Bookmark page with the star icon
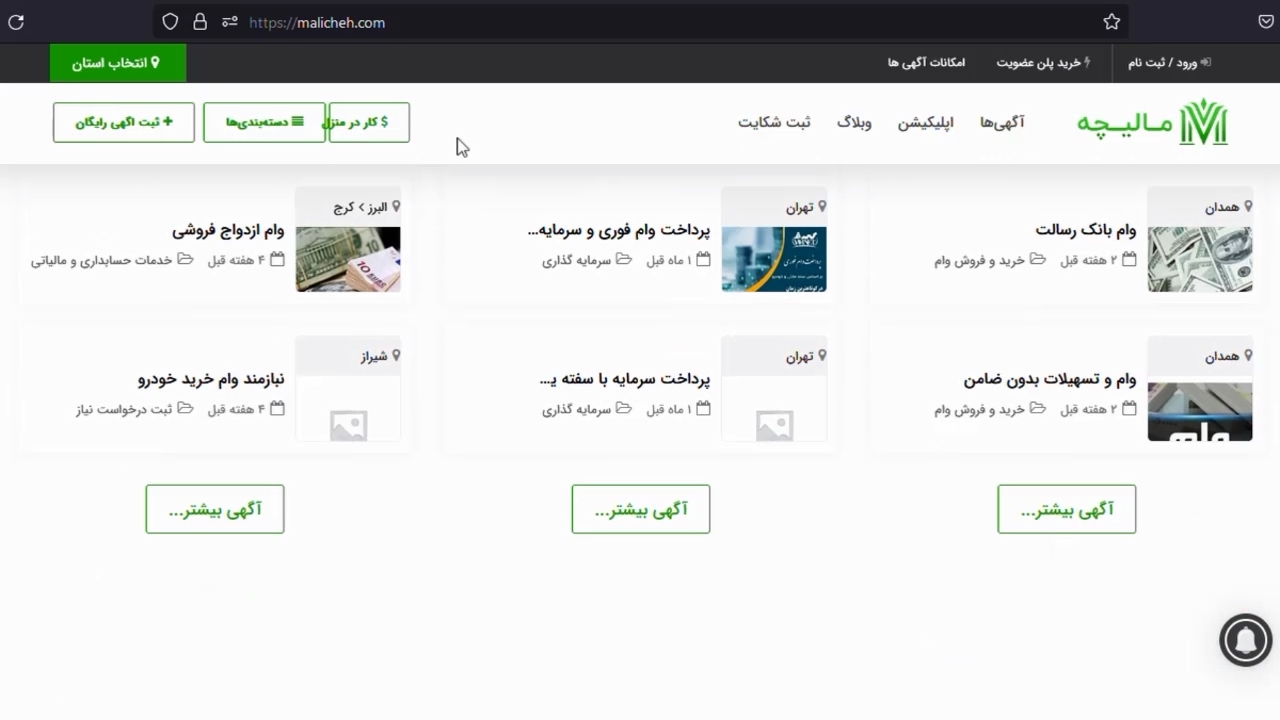Screen dimensions: 1280x720 tap(1111, 22)
